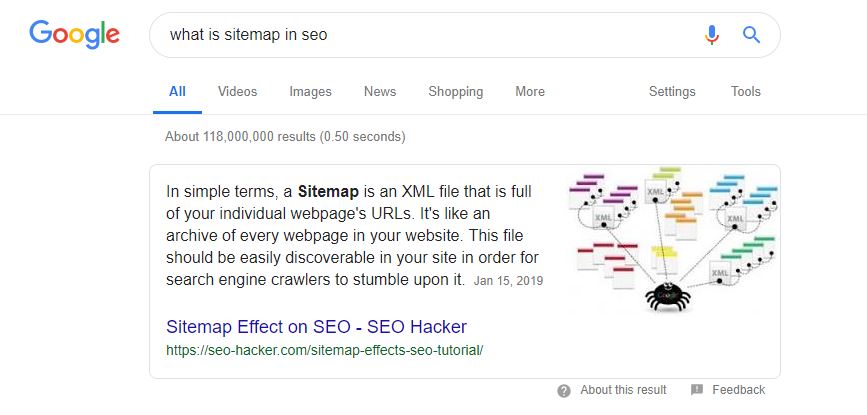
Task: Click the seo-hacker.com green URL
Action: pos(325,350)
